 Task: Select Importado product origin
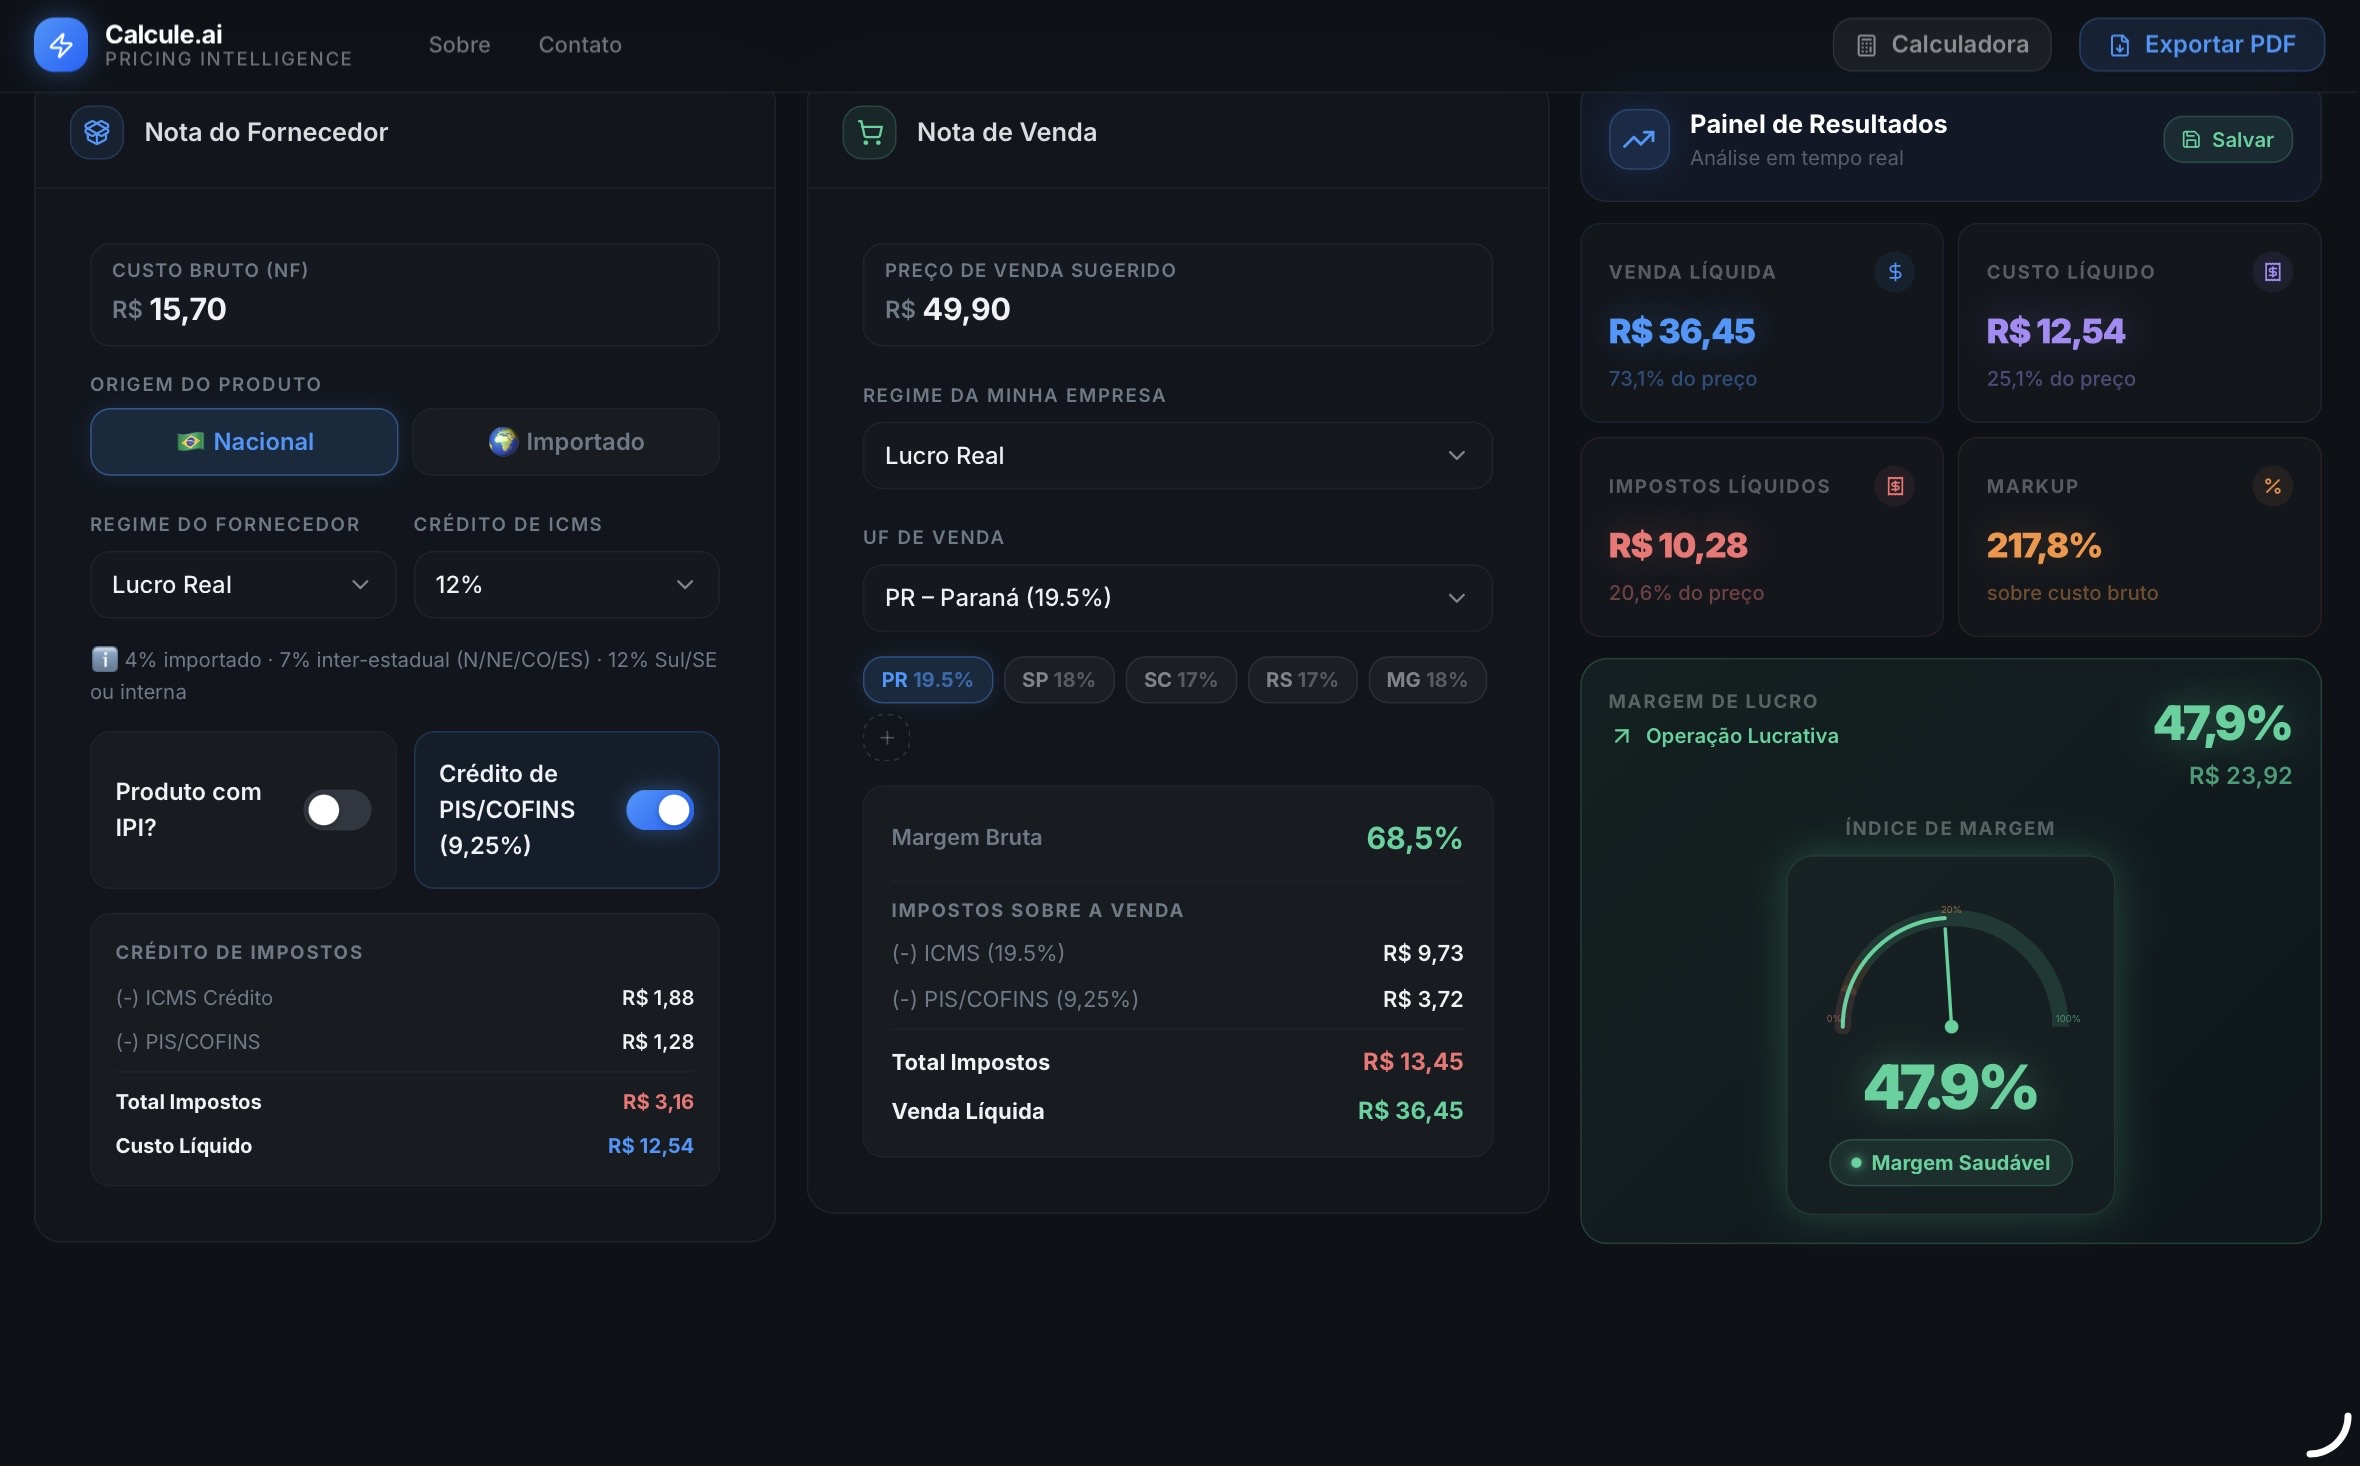click(x=566, y=441)
